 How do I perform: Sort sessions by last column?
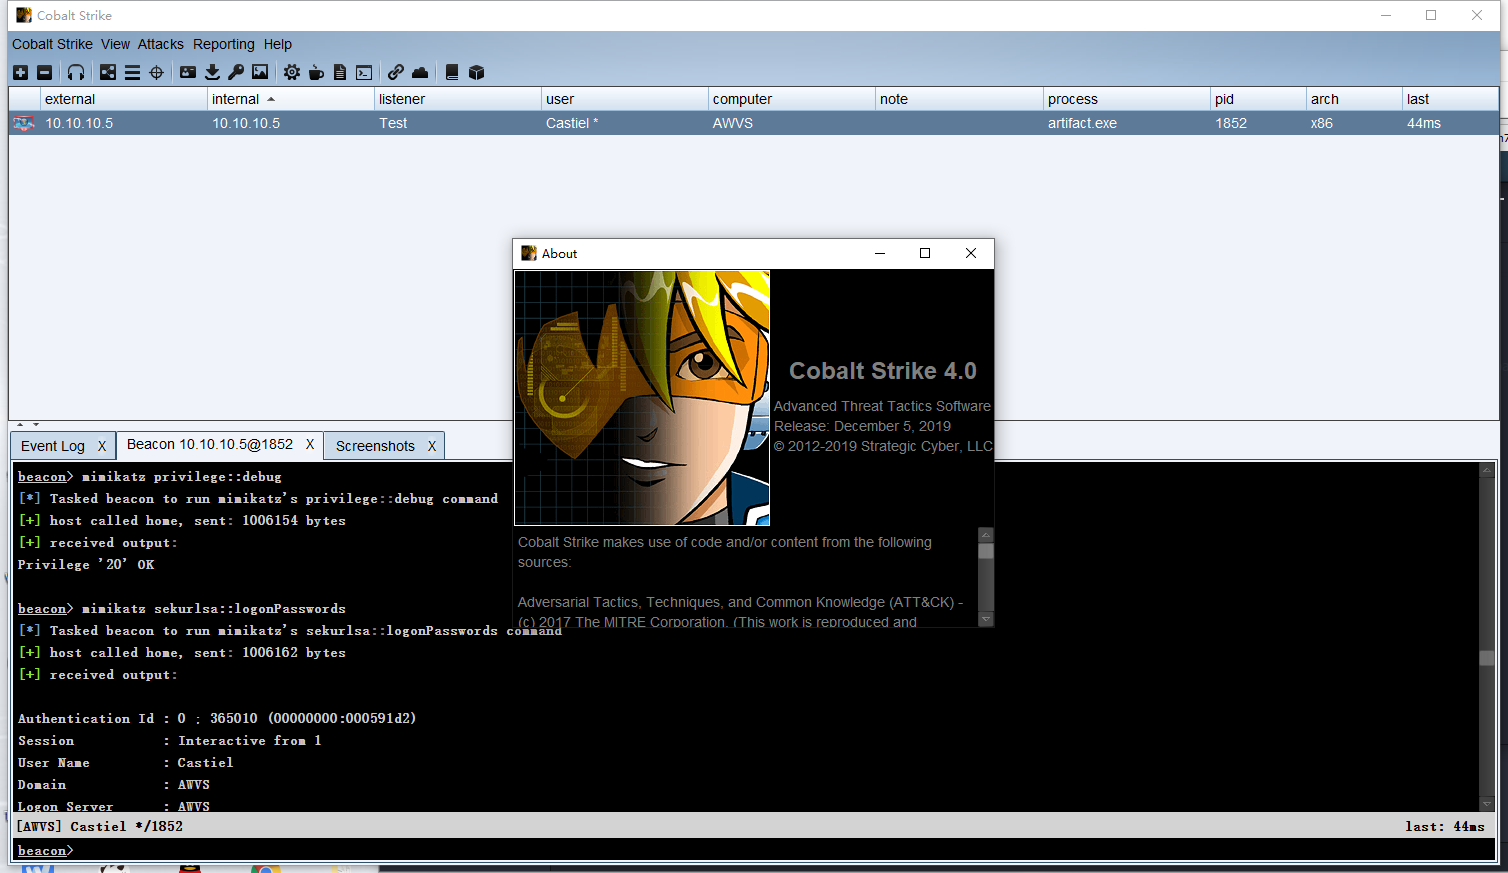click(1450, 99)
